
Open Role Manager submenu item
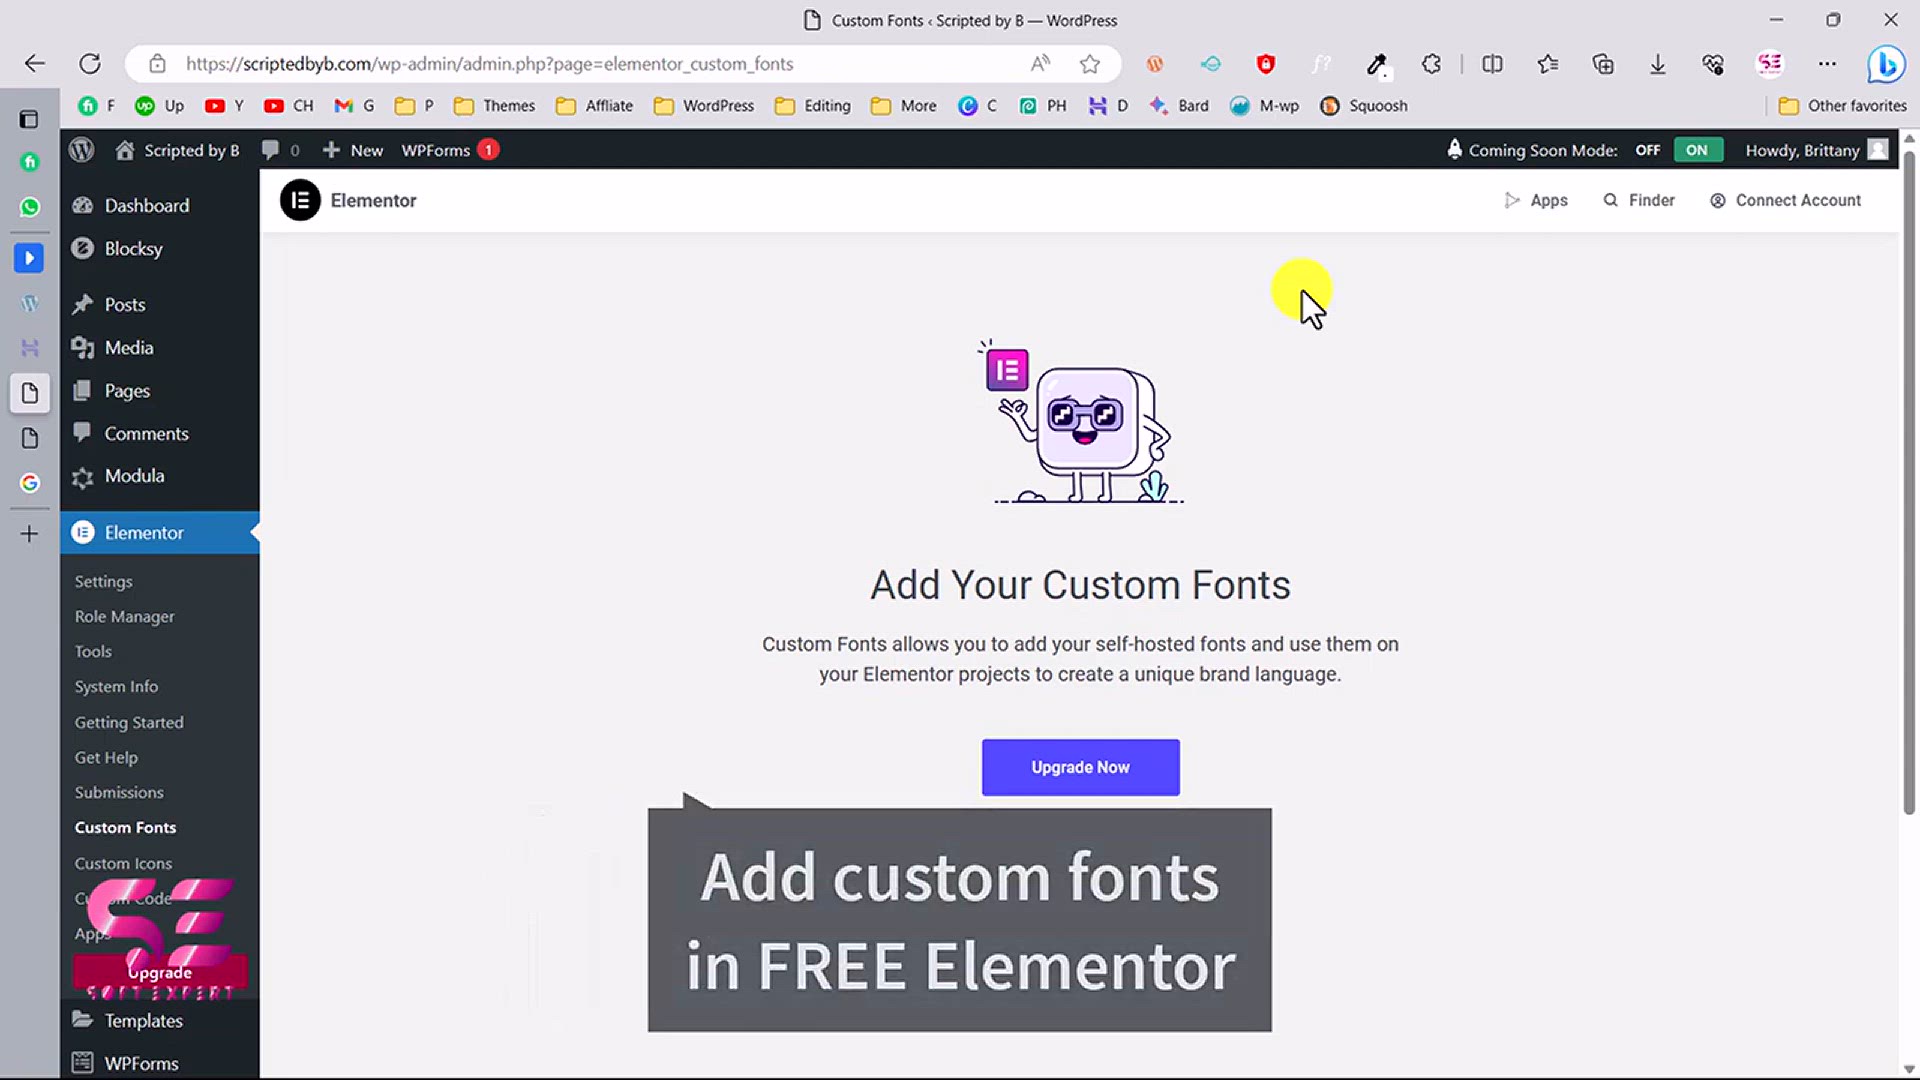124,616
